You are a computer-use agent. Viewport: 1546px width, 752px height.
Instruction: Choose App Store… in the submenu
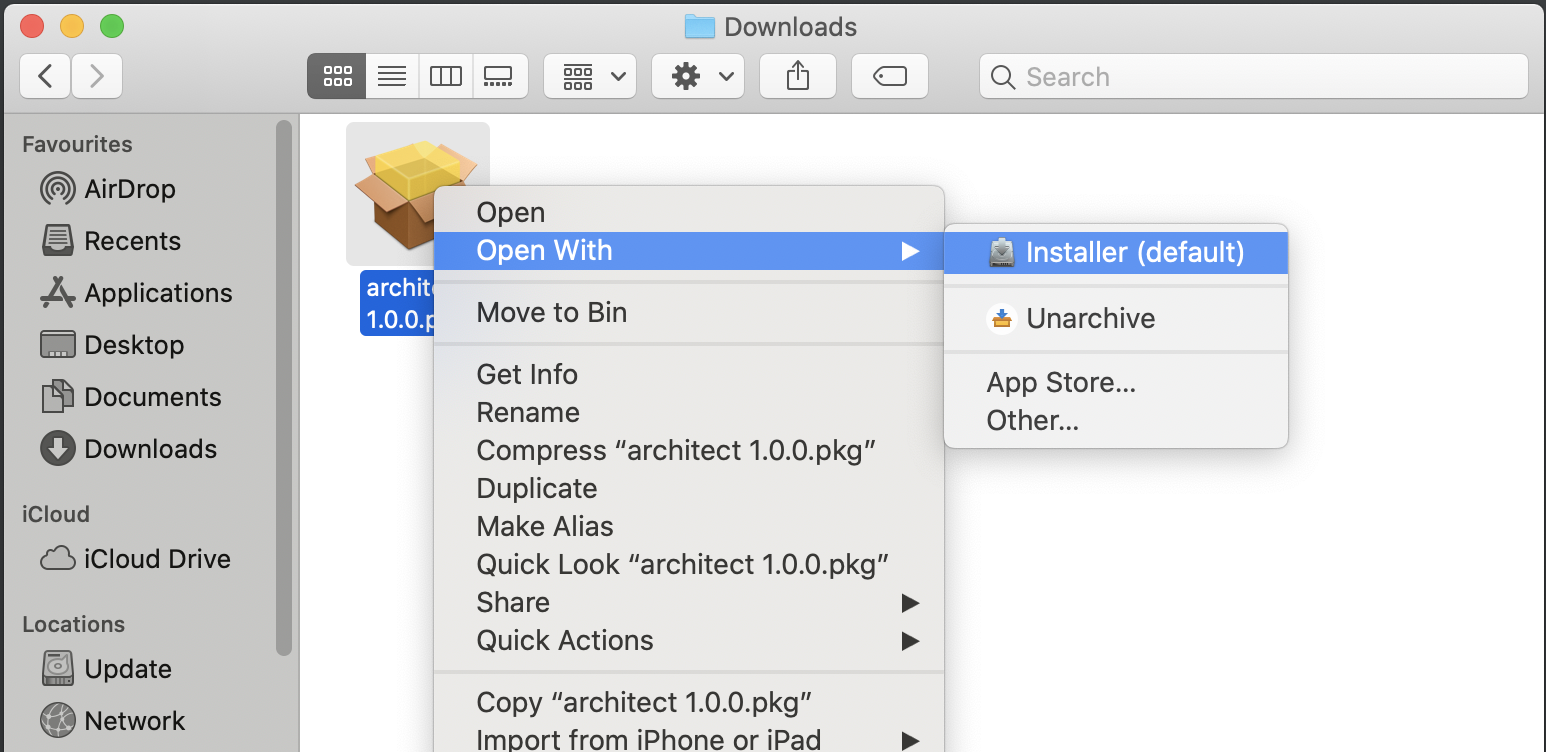click(1116, 382)
